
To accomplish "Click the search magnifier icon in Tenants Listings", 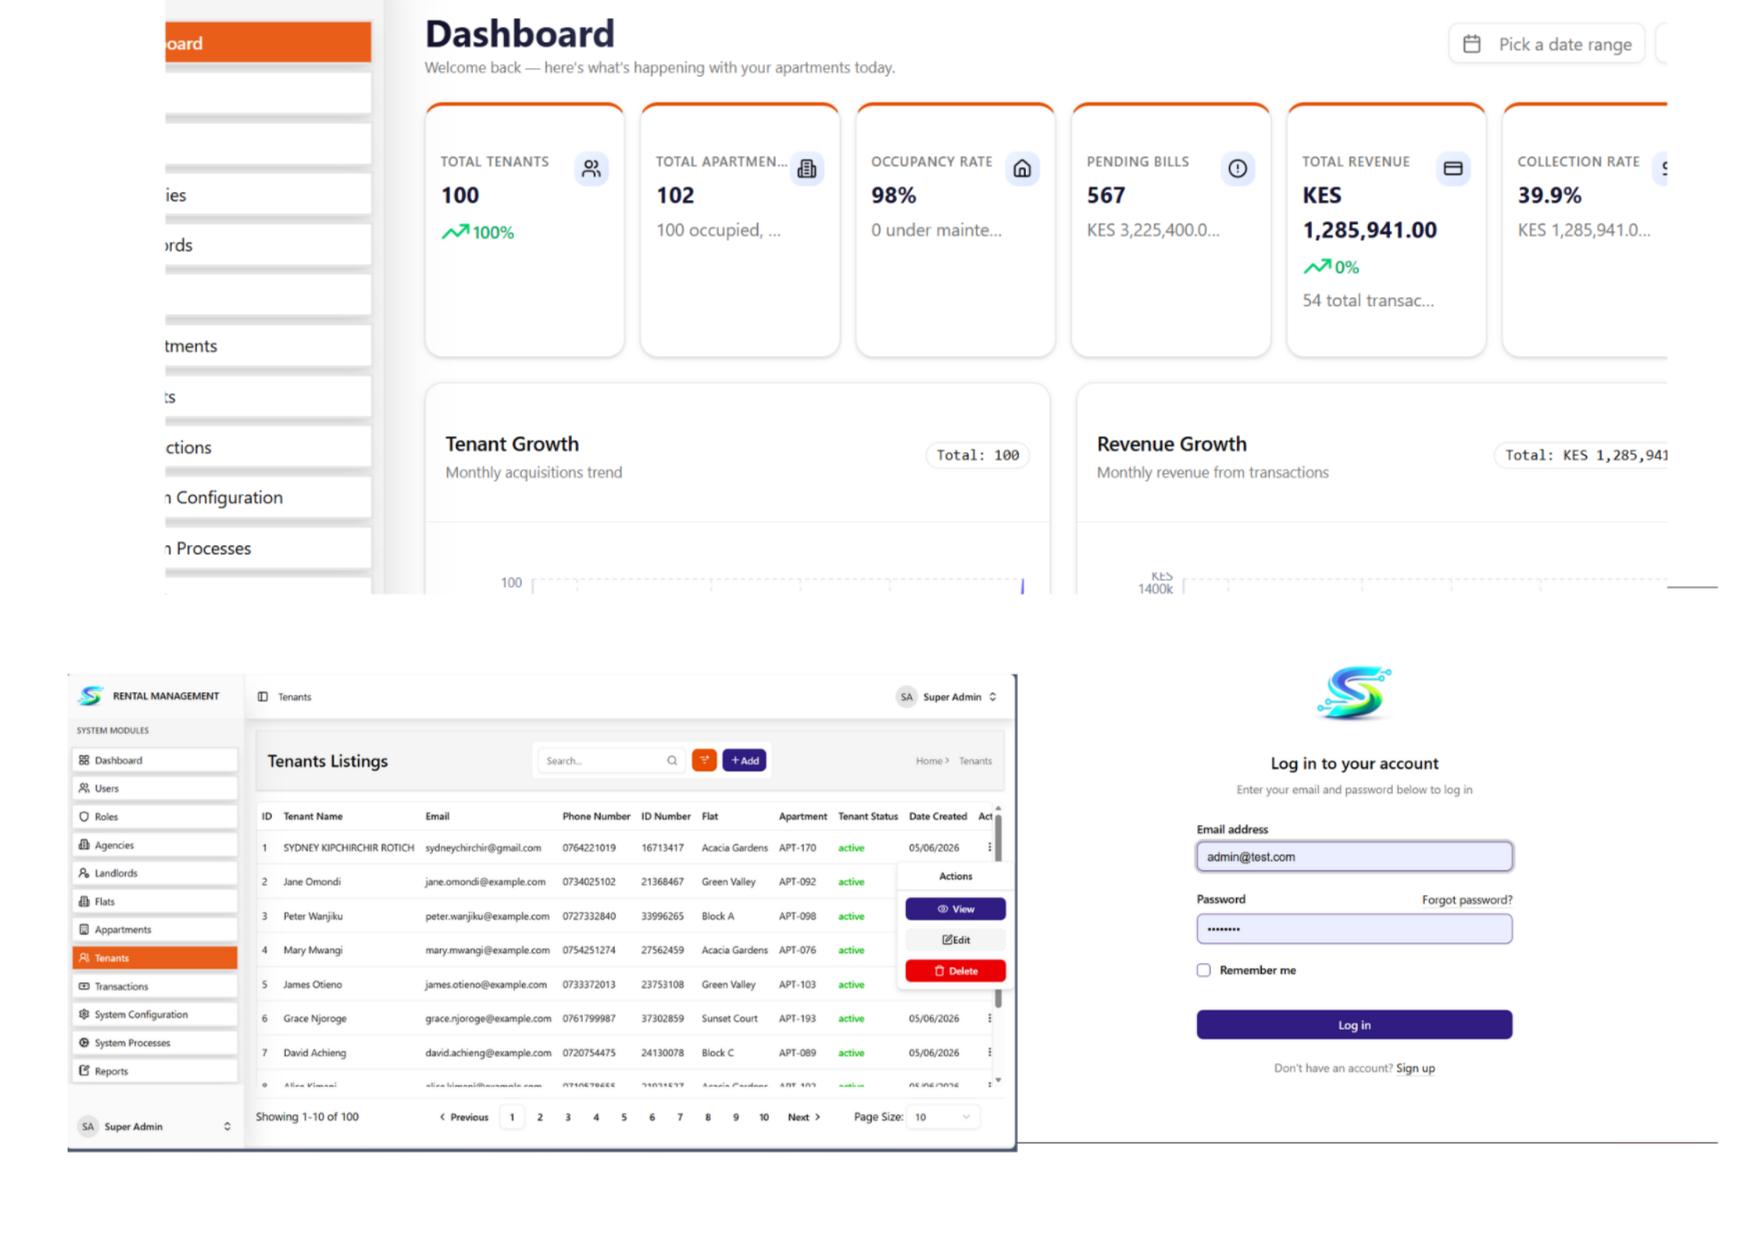I will 672,761.
